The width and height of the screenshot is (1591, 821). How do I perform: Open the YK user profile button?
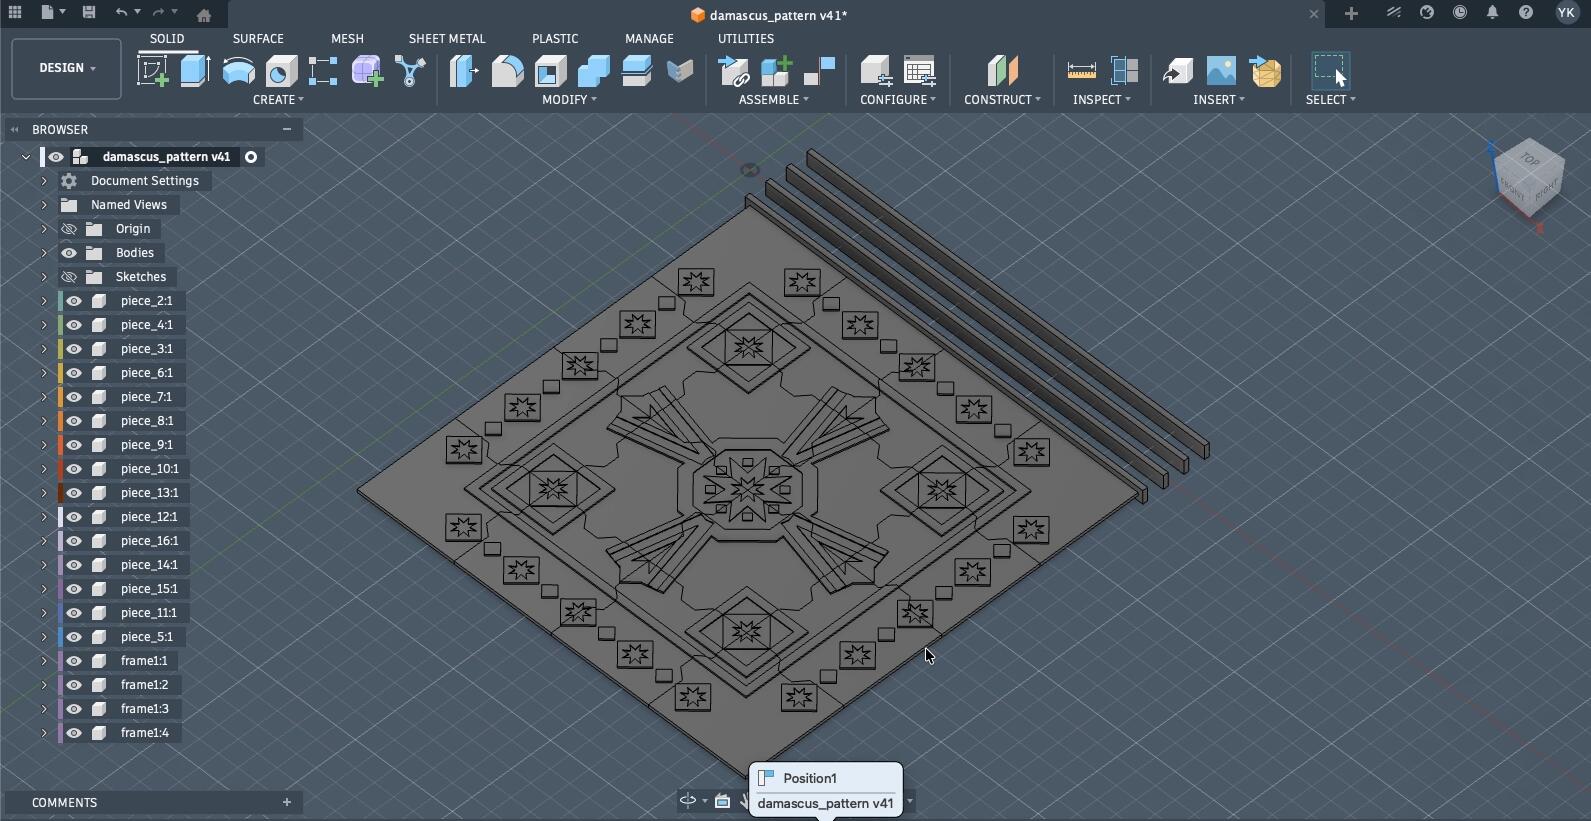coord(1566,13)
